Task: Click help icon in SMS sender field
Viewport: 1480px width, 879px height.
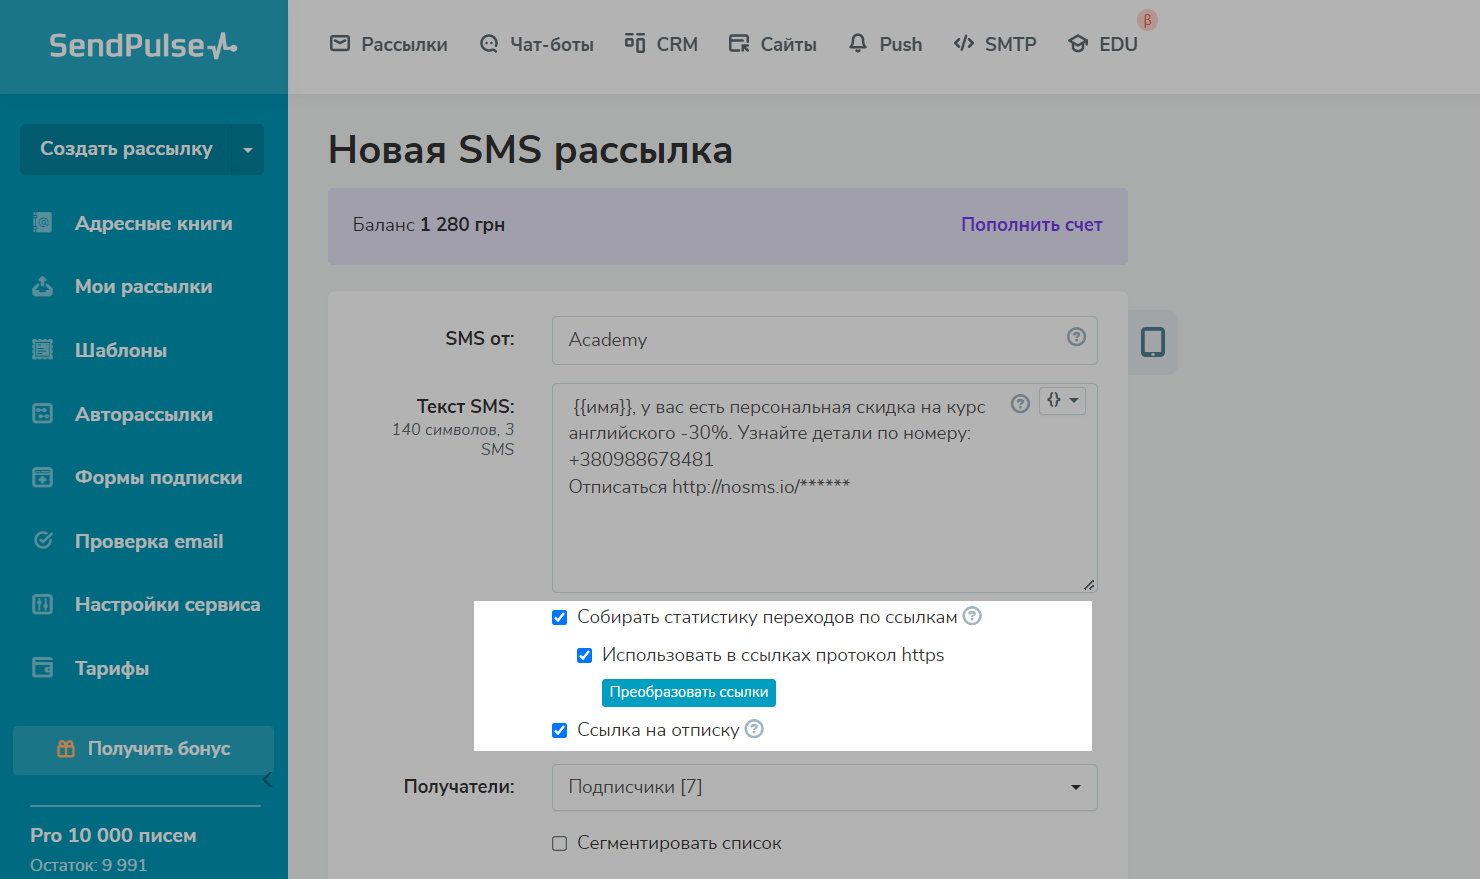Action: [1076, 337]
